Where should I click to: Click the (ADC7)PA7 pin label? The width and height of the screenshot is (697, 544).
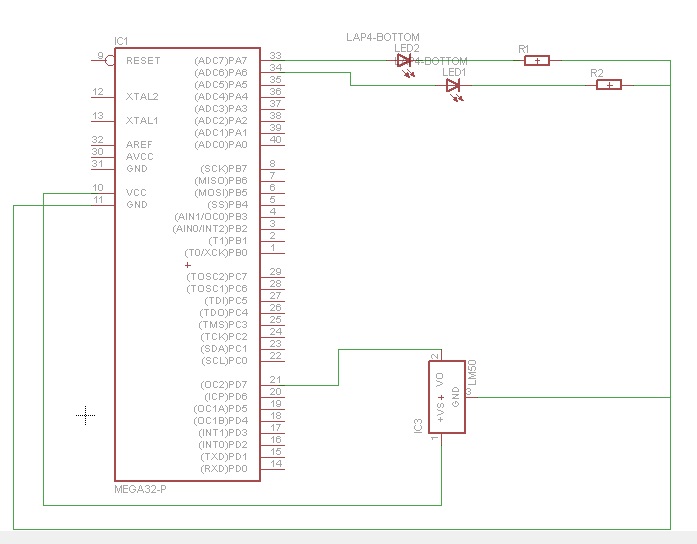click(x=221, y=60)
